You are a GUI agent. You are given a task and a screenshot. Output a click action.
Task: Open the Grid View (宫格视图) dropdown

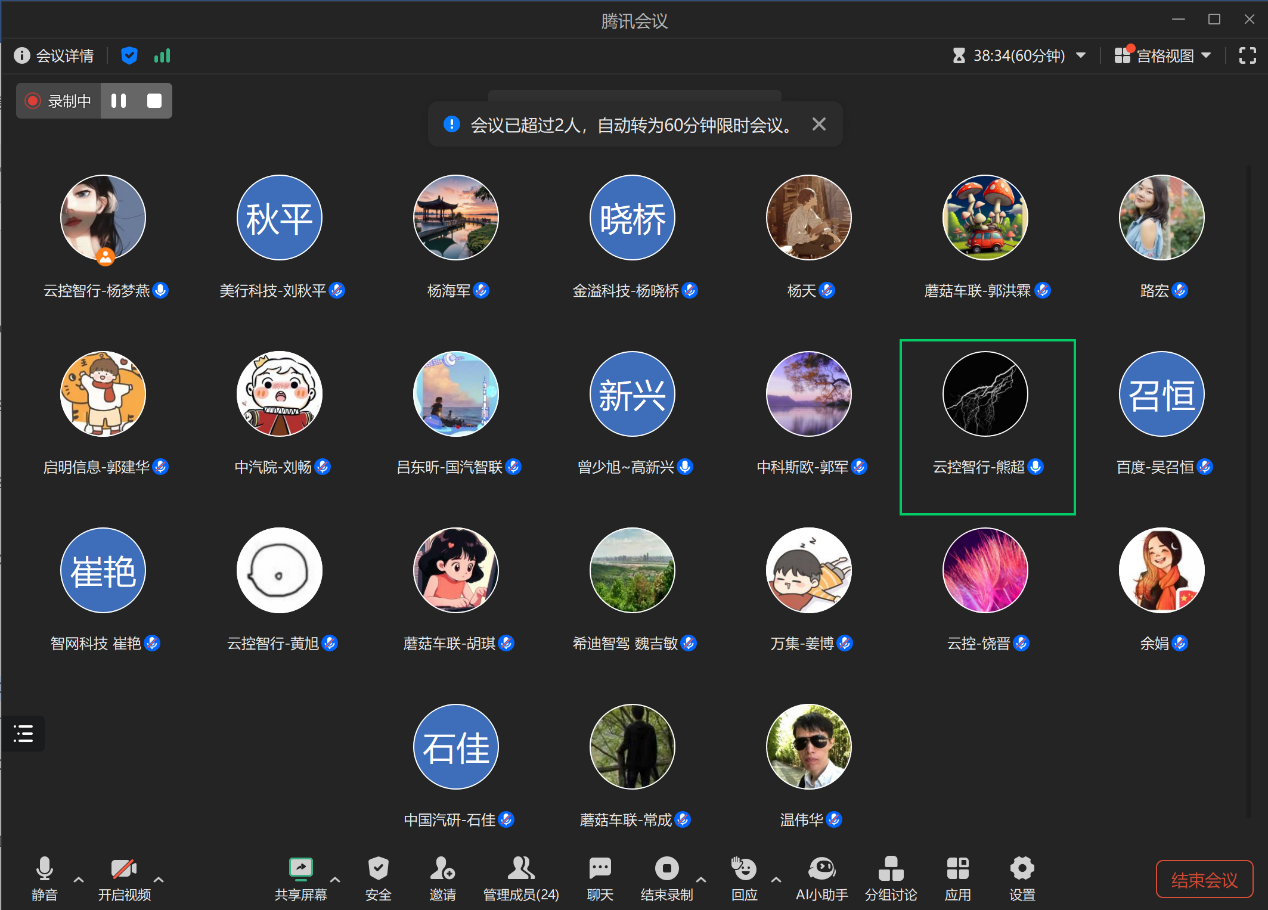pyautogui.click(x=1164, y=56)
